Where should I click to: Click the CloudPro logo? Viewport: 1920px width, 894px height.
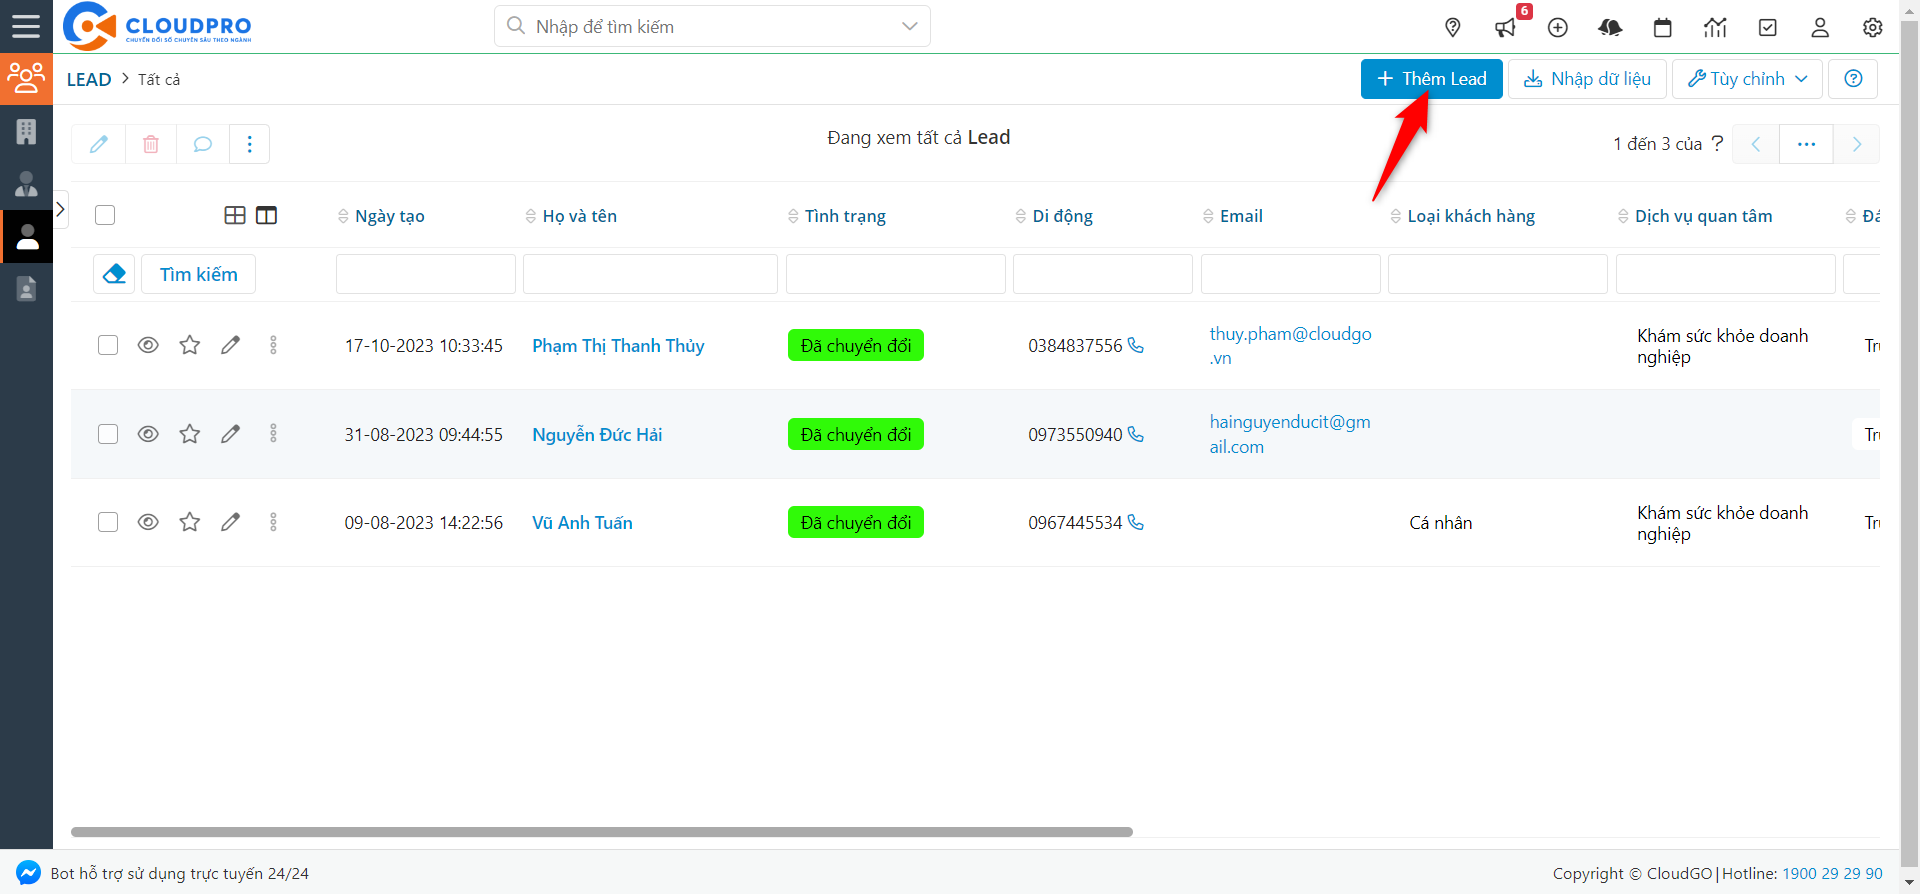[x=157, y=26]
